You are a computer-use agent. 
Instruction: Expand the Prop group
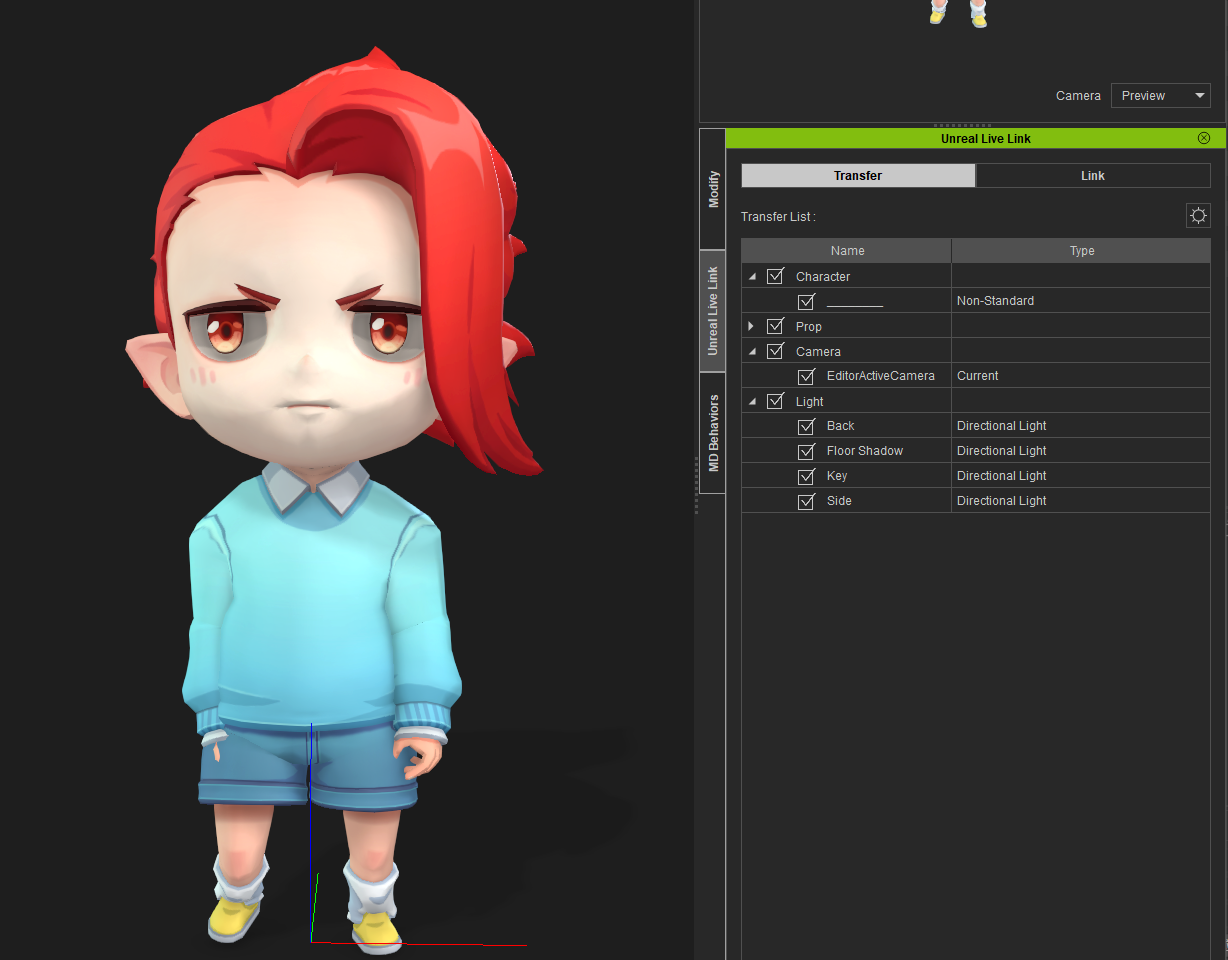(751, 327)
